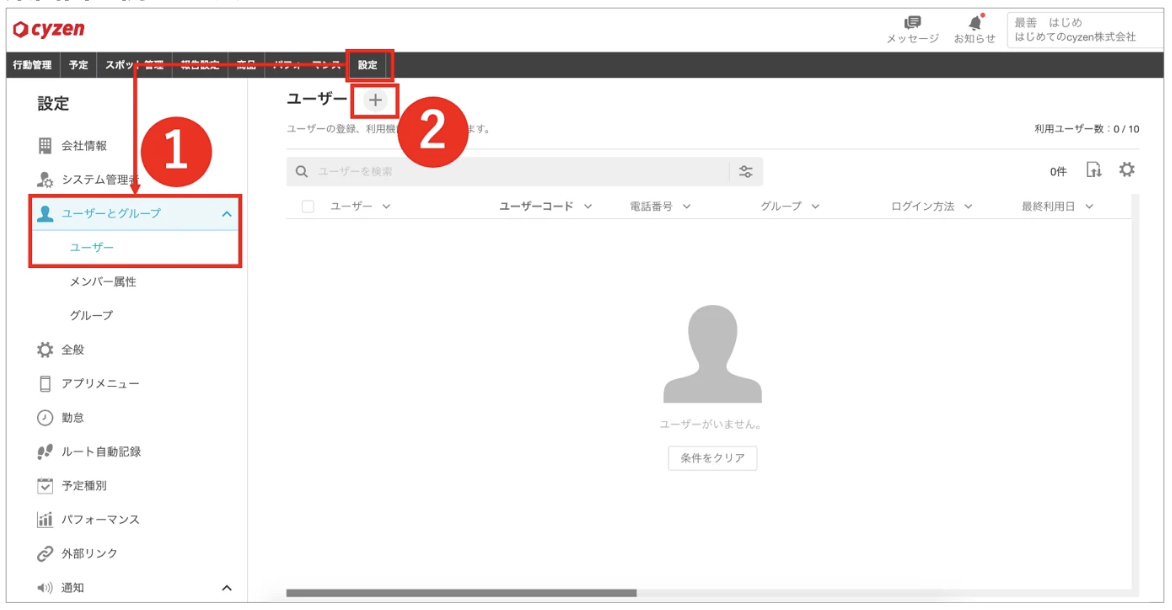Open the 電話番号 column dropdown
Image resolution: width=1172 pixels, height=610 pixels.
pyautogui.click(x=686, y=206)
